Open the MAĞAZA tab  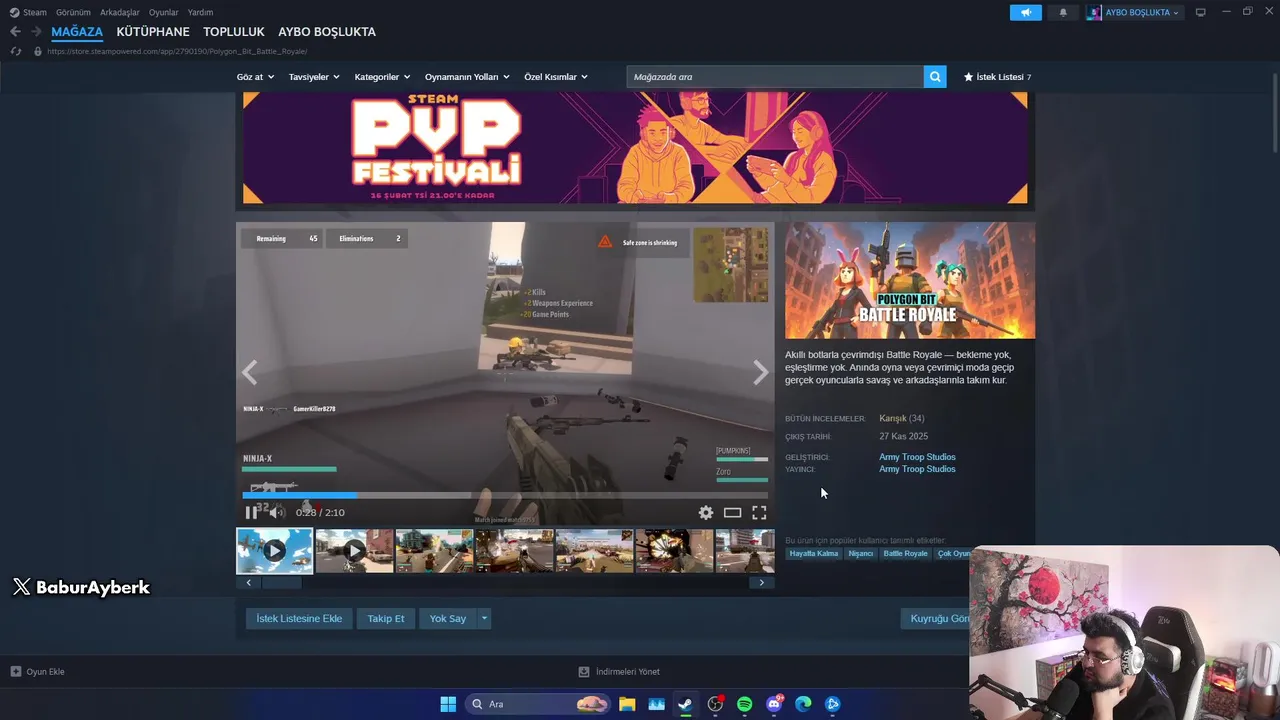[77, 32]
